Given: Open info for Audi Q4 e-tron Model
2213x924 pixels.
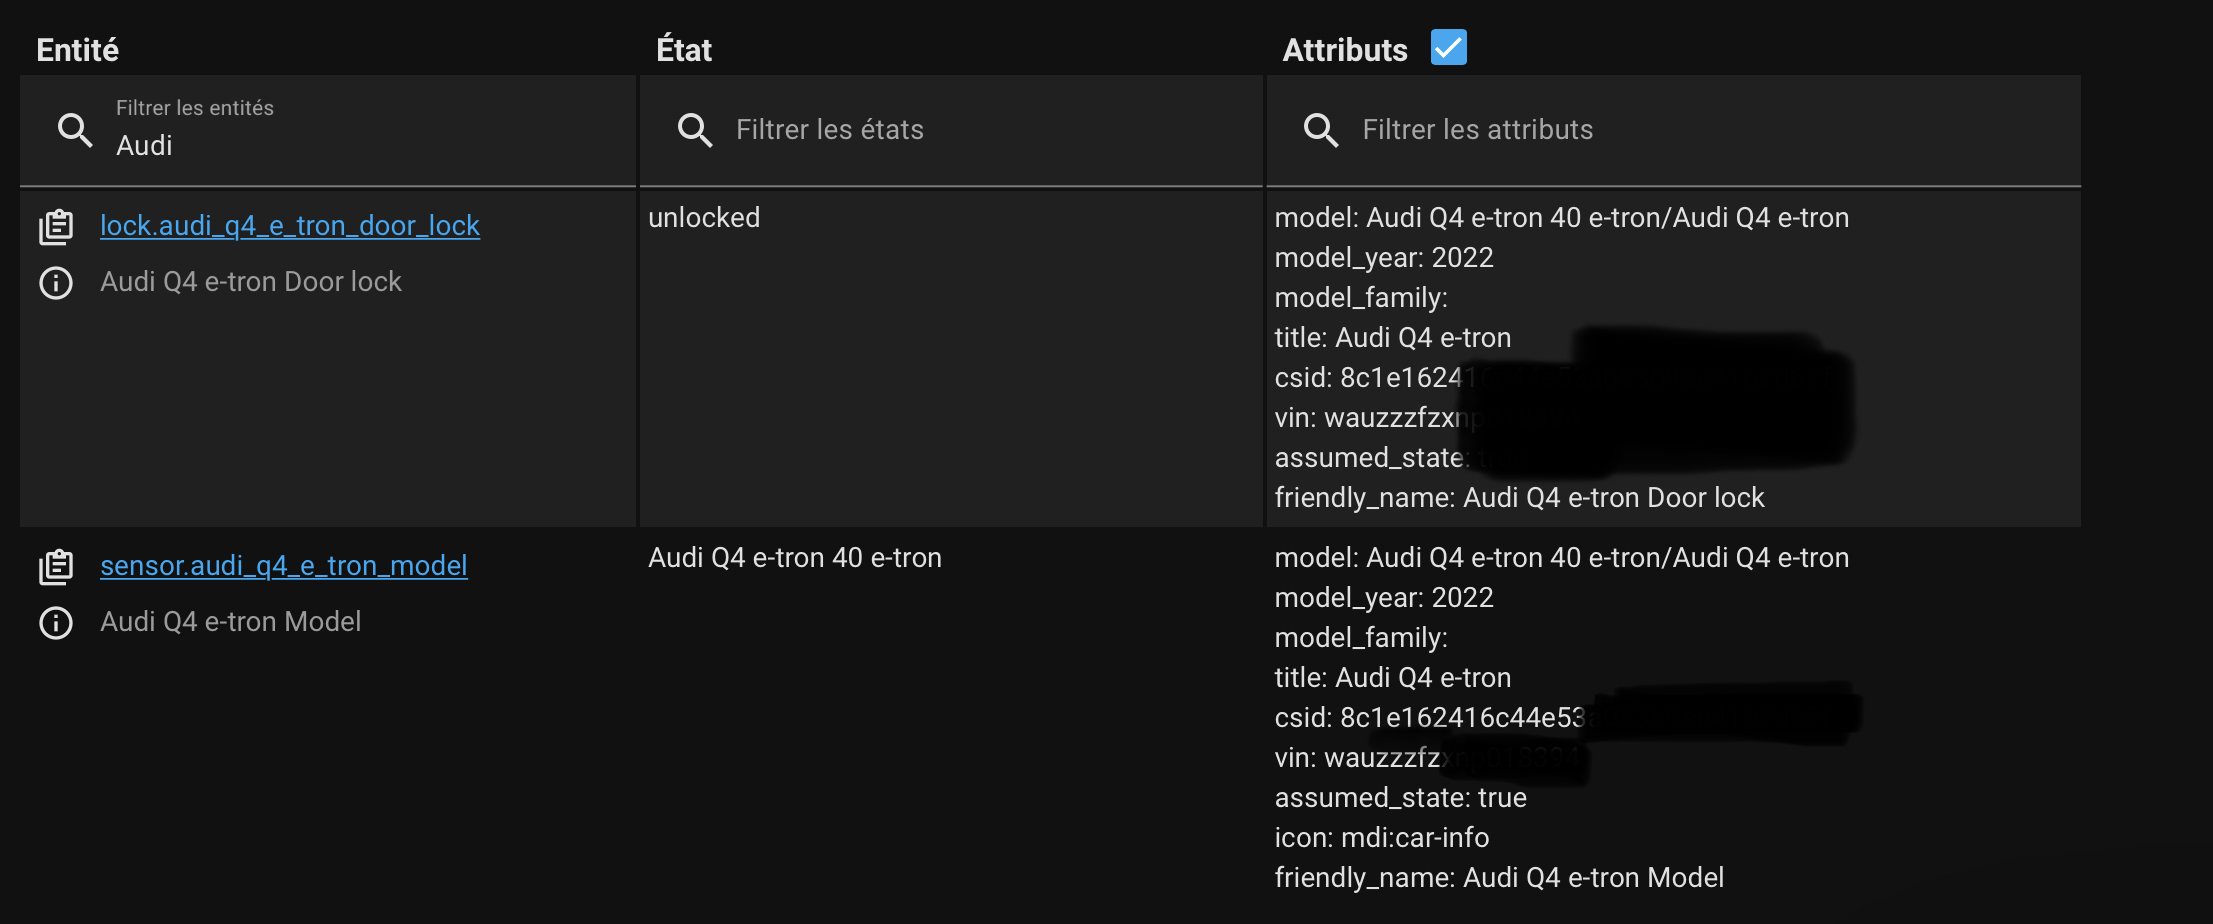Looking at the screenshot, I should [56, 623].
